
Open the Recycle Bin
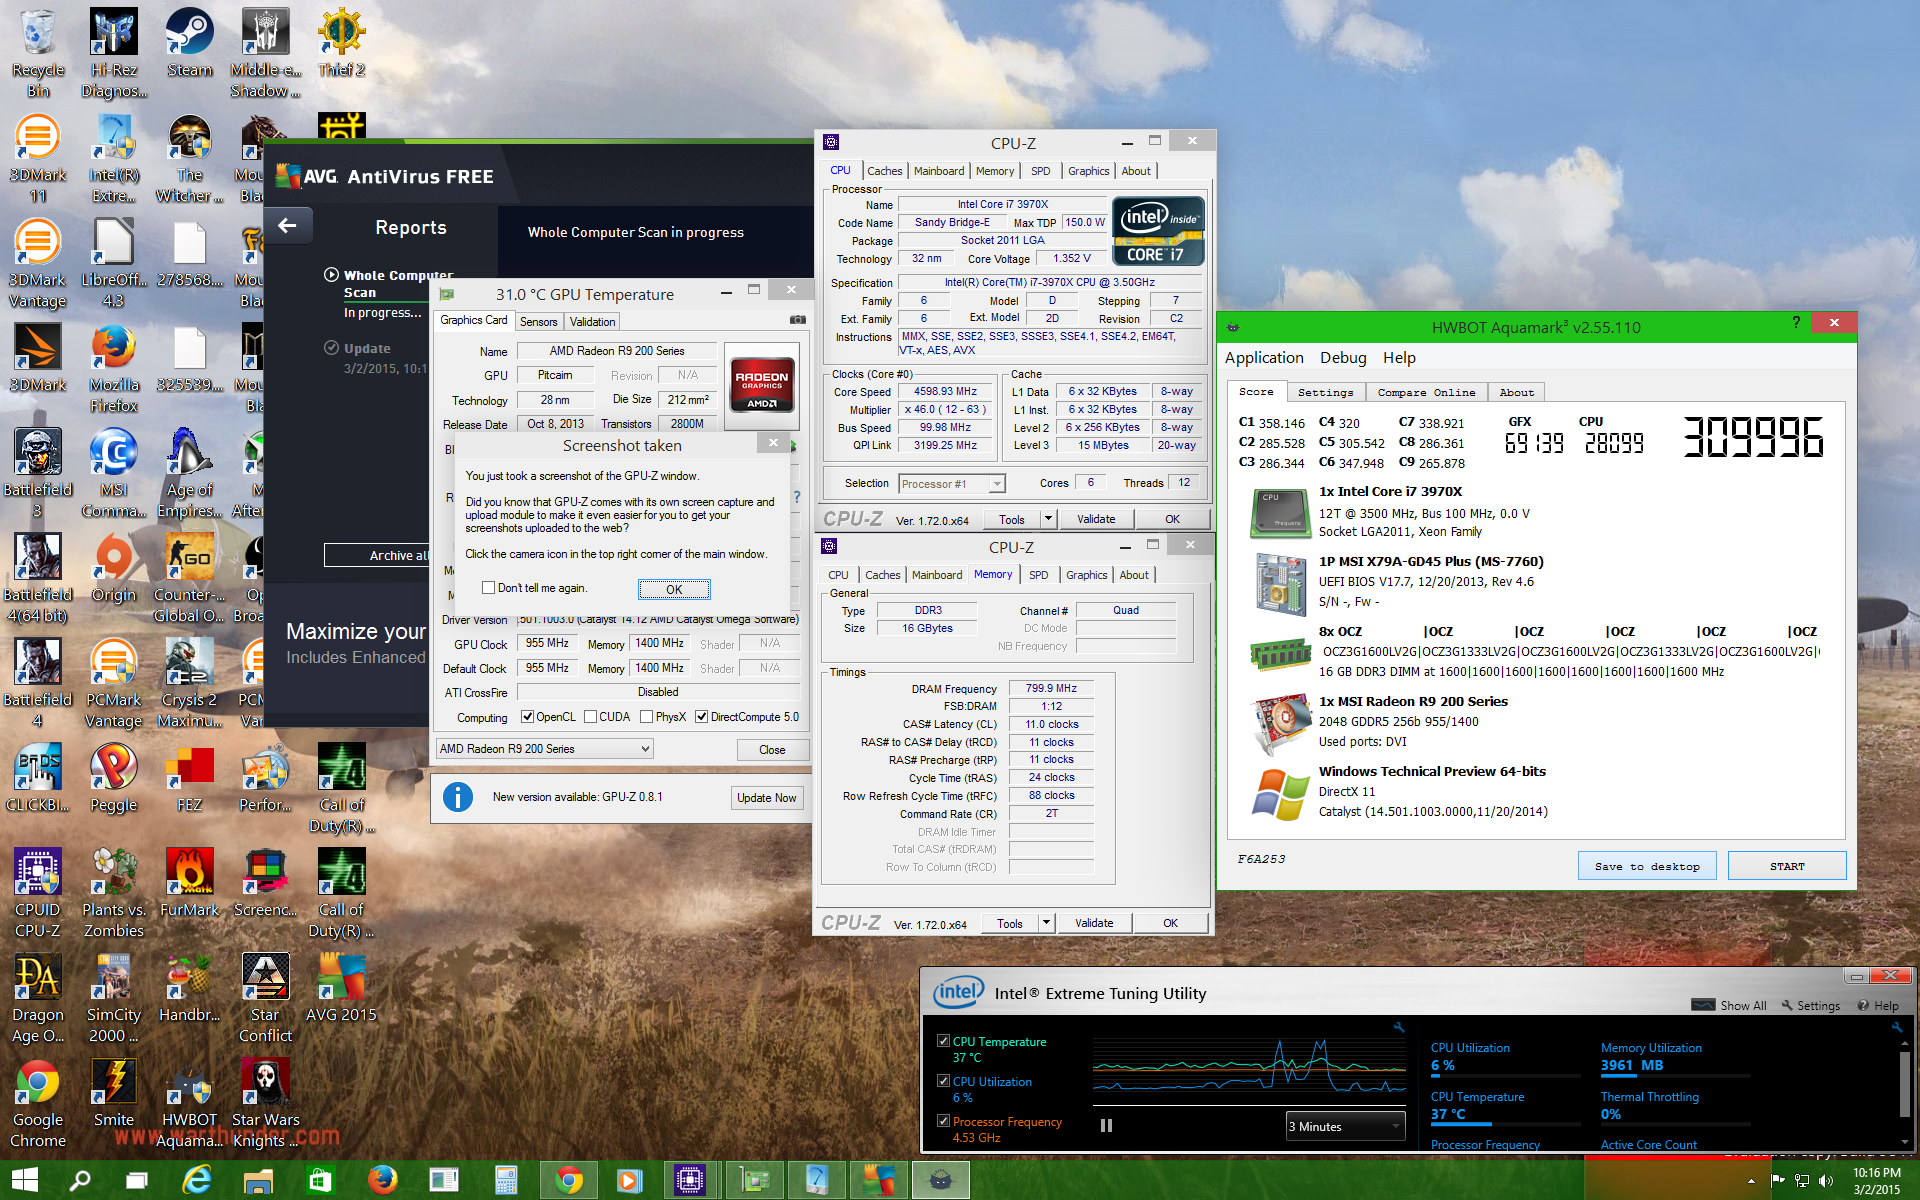pyautogui.click(x=38, y=54)
